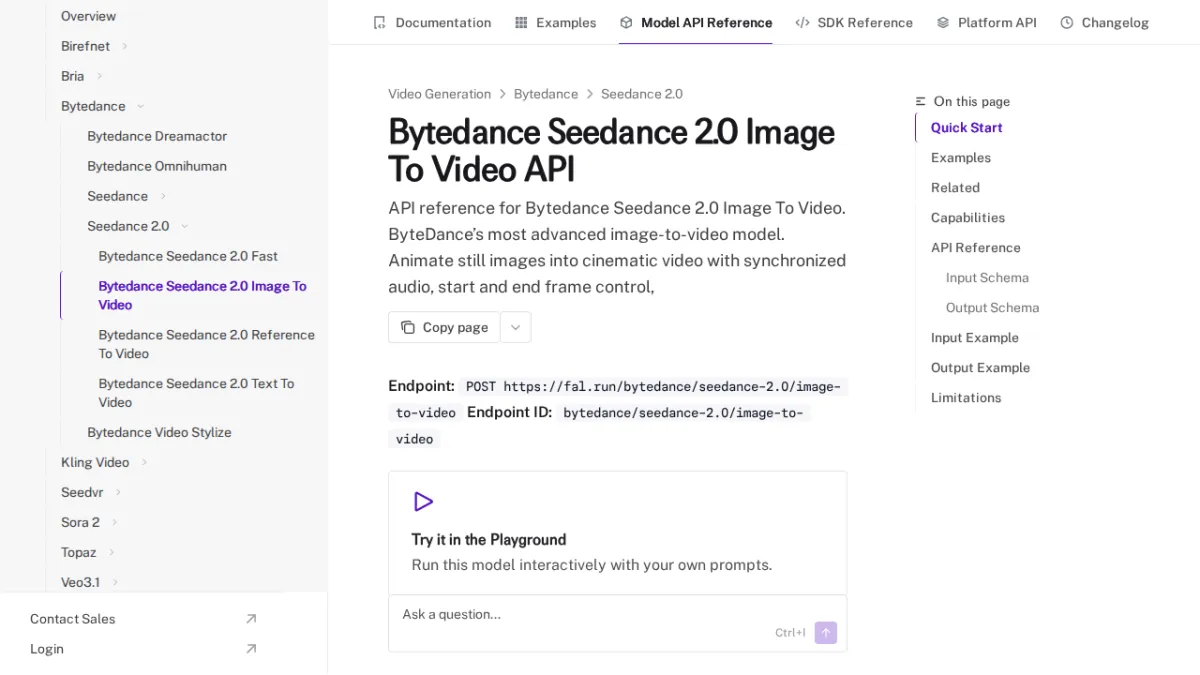The width and height of the screenshot is (1200, 675).
Task: Click the purple play icon in Playground card
Action: coord(423,502)
